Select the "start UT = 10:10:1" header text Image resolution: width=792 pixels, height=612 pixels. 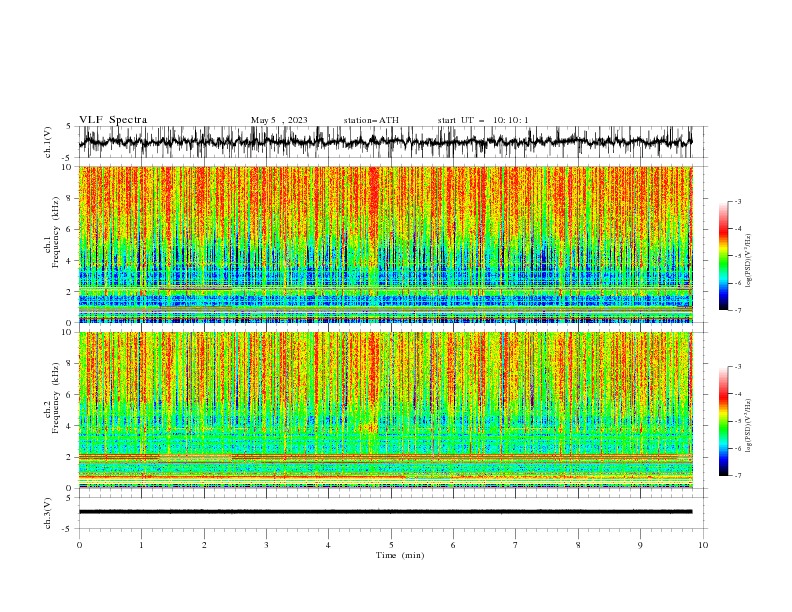point(483,120)
